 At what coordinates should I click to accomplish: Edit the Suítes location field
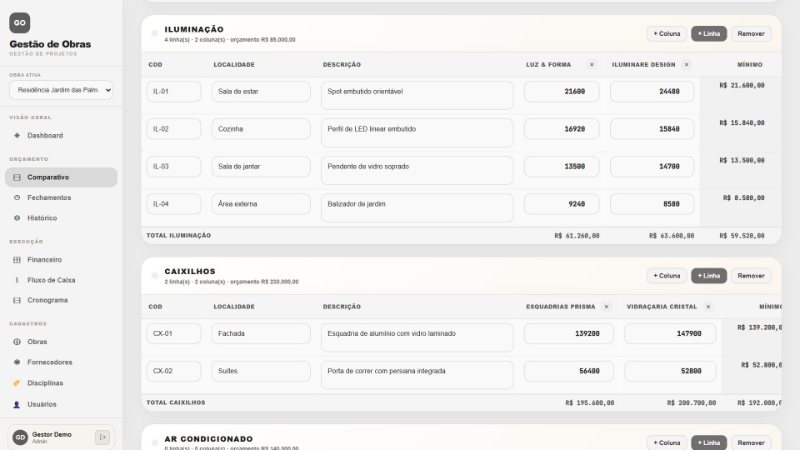point(261,371)
